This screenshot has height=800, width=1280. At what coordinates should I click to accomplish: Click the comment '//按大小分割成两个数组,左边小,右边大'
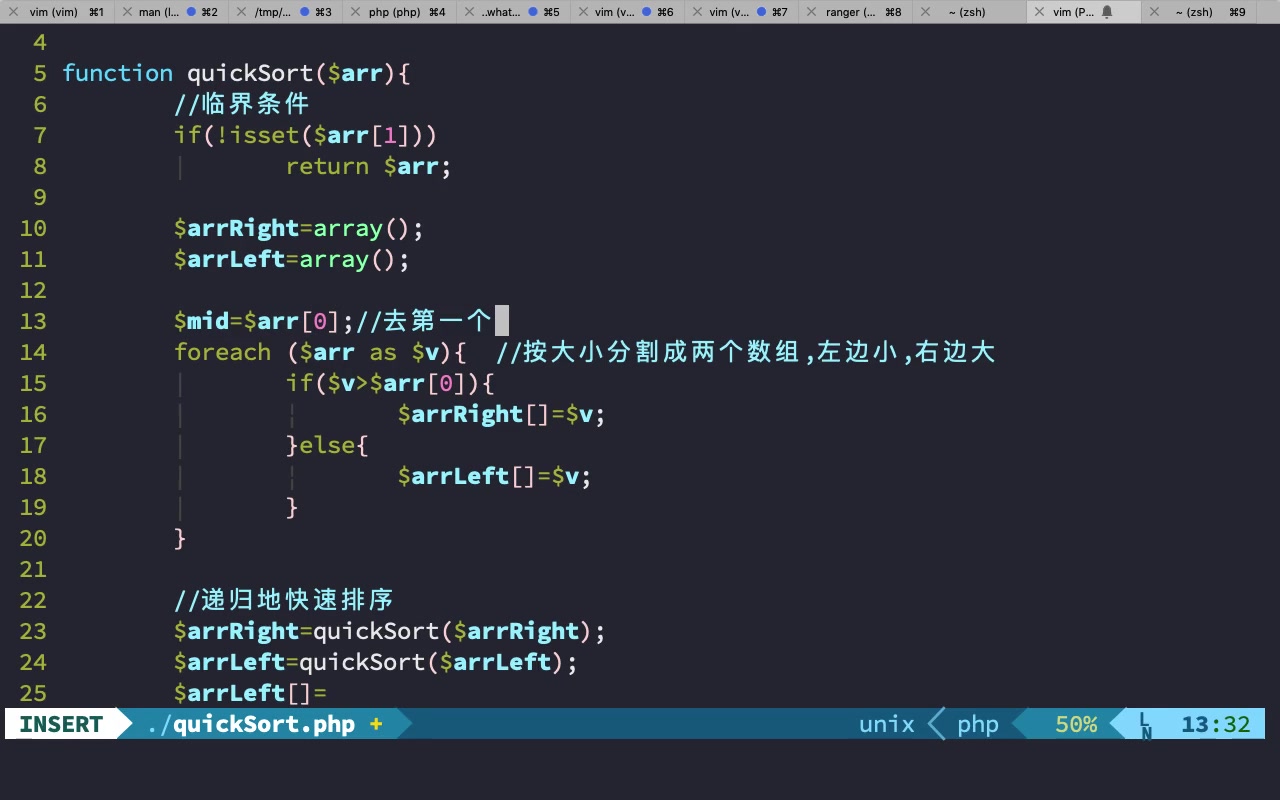pyautogui.click(x=745, y=352)
